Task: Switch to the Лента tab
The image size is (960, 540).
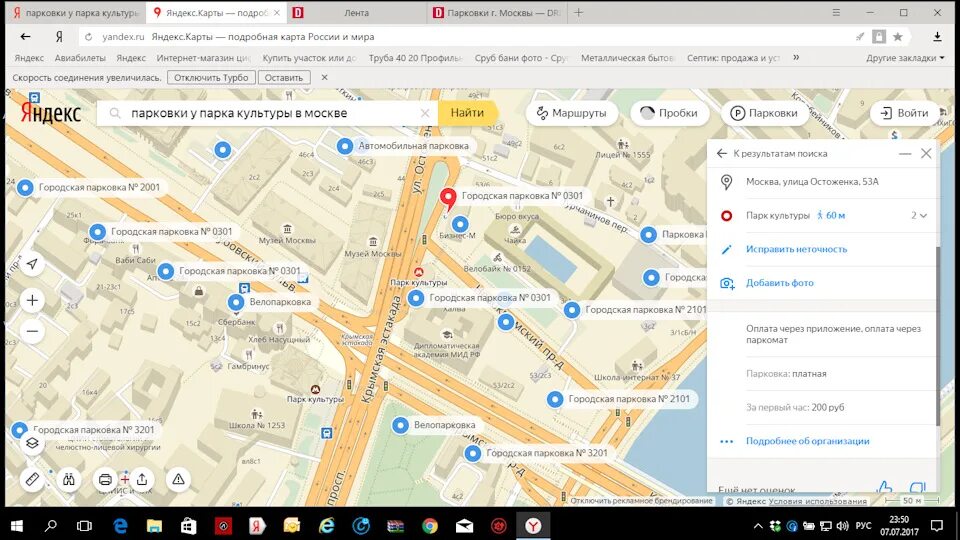Action: coord(356,12)
